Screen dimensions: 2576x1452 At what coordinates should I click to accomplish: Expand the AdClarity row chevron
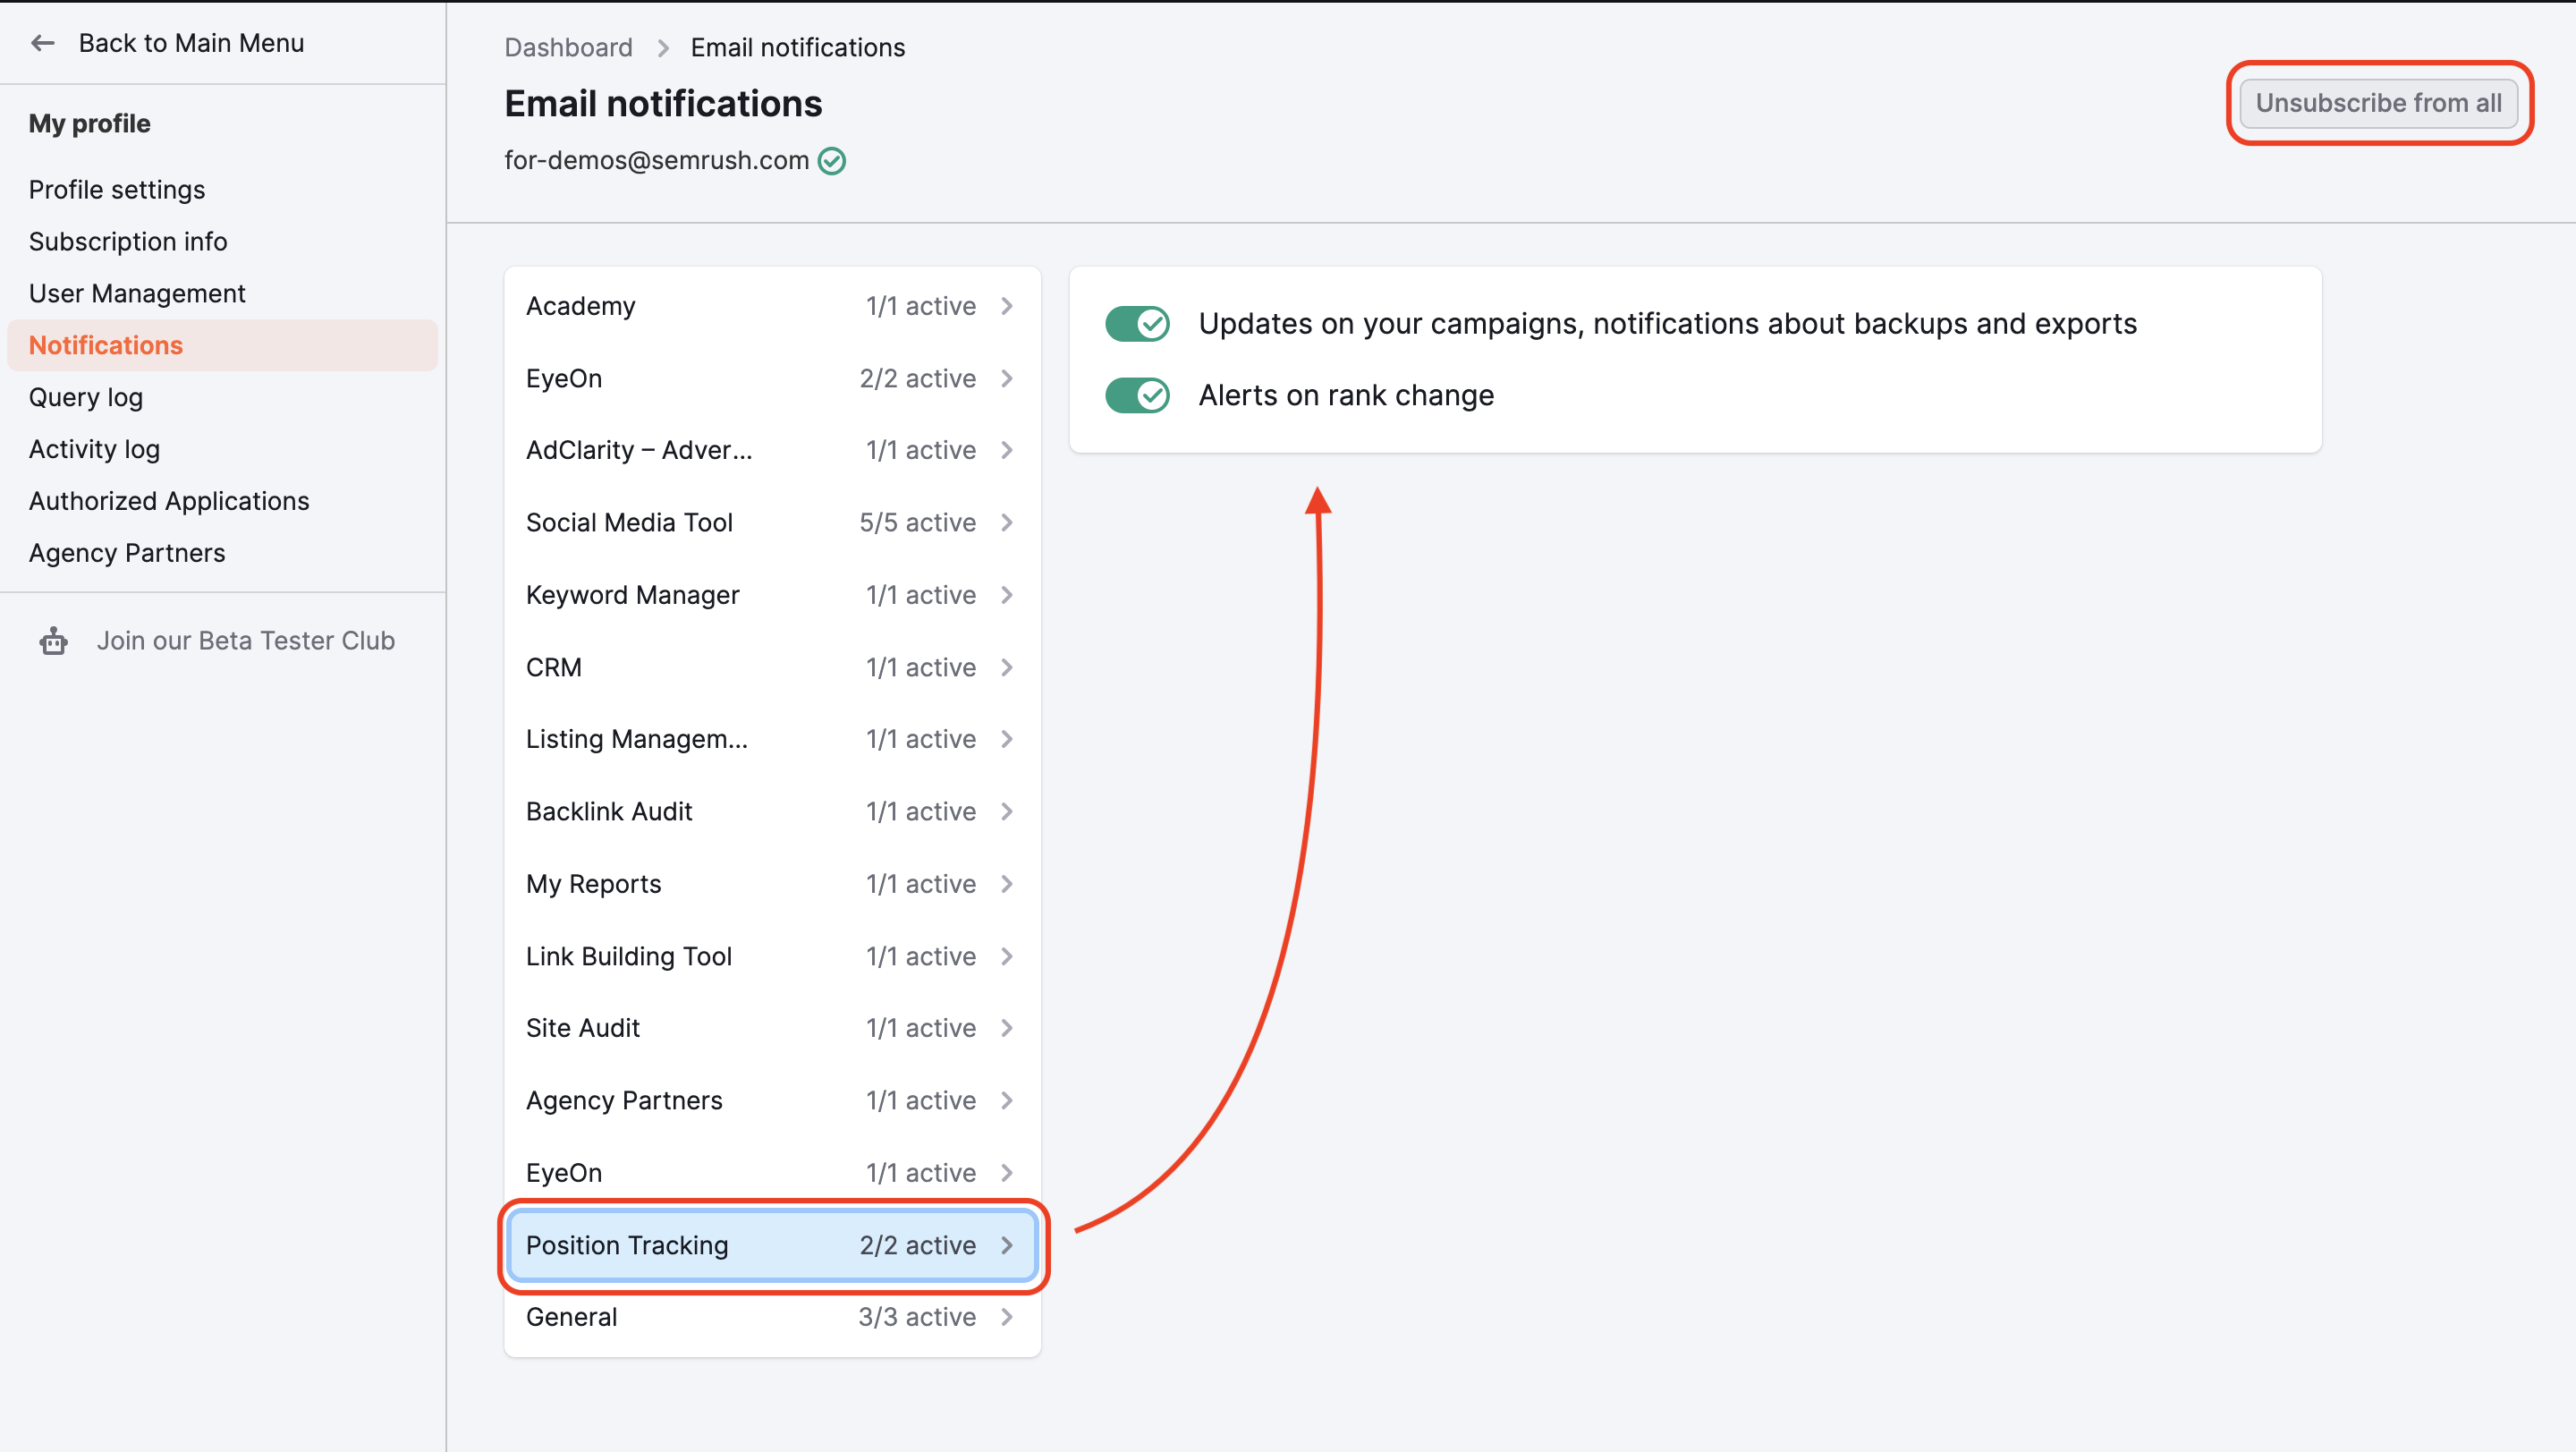click(x=1007, y=451)
